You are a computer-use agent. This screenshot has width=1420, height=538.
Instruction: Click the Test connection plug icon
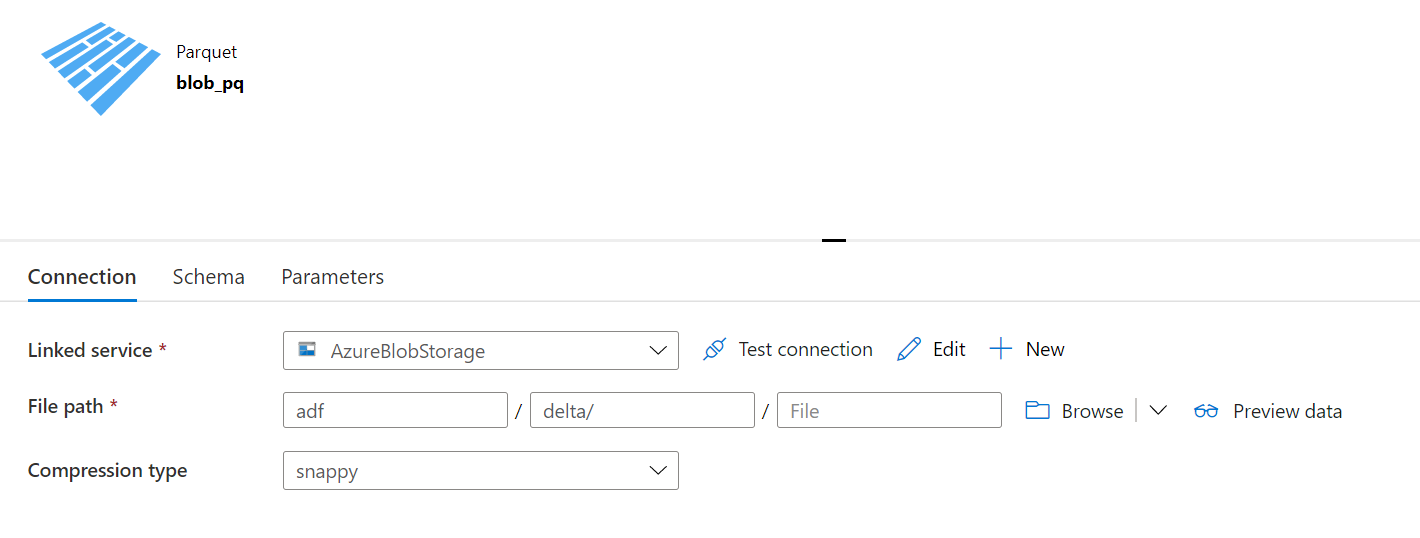pos(714,349)
